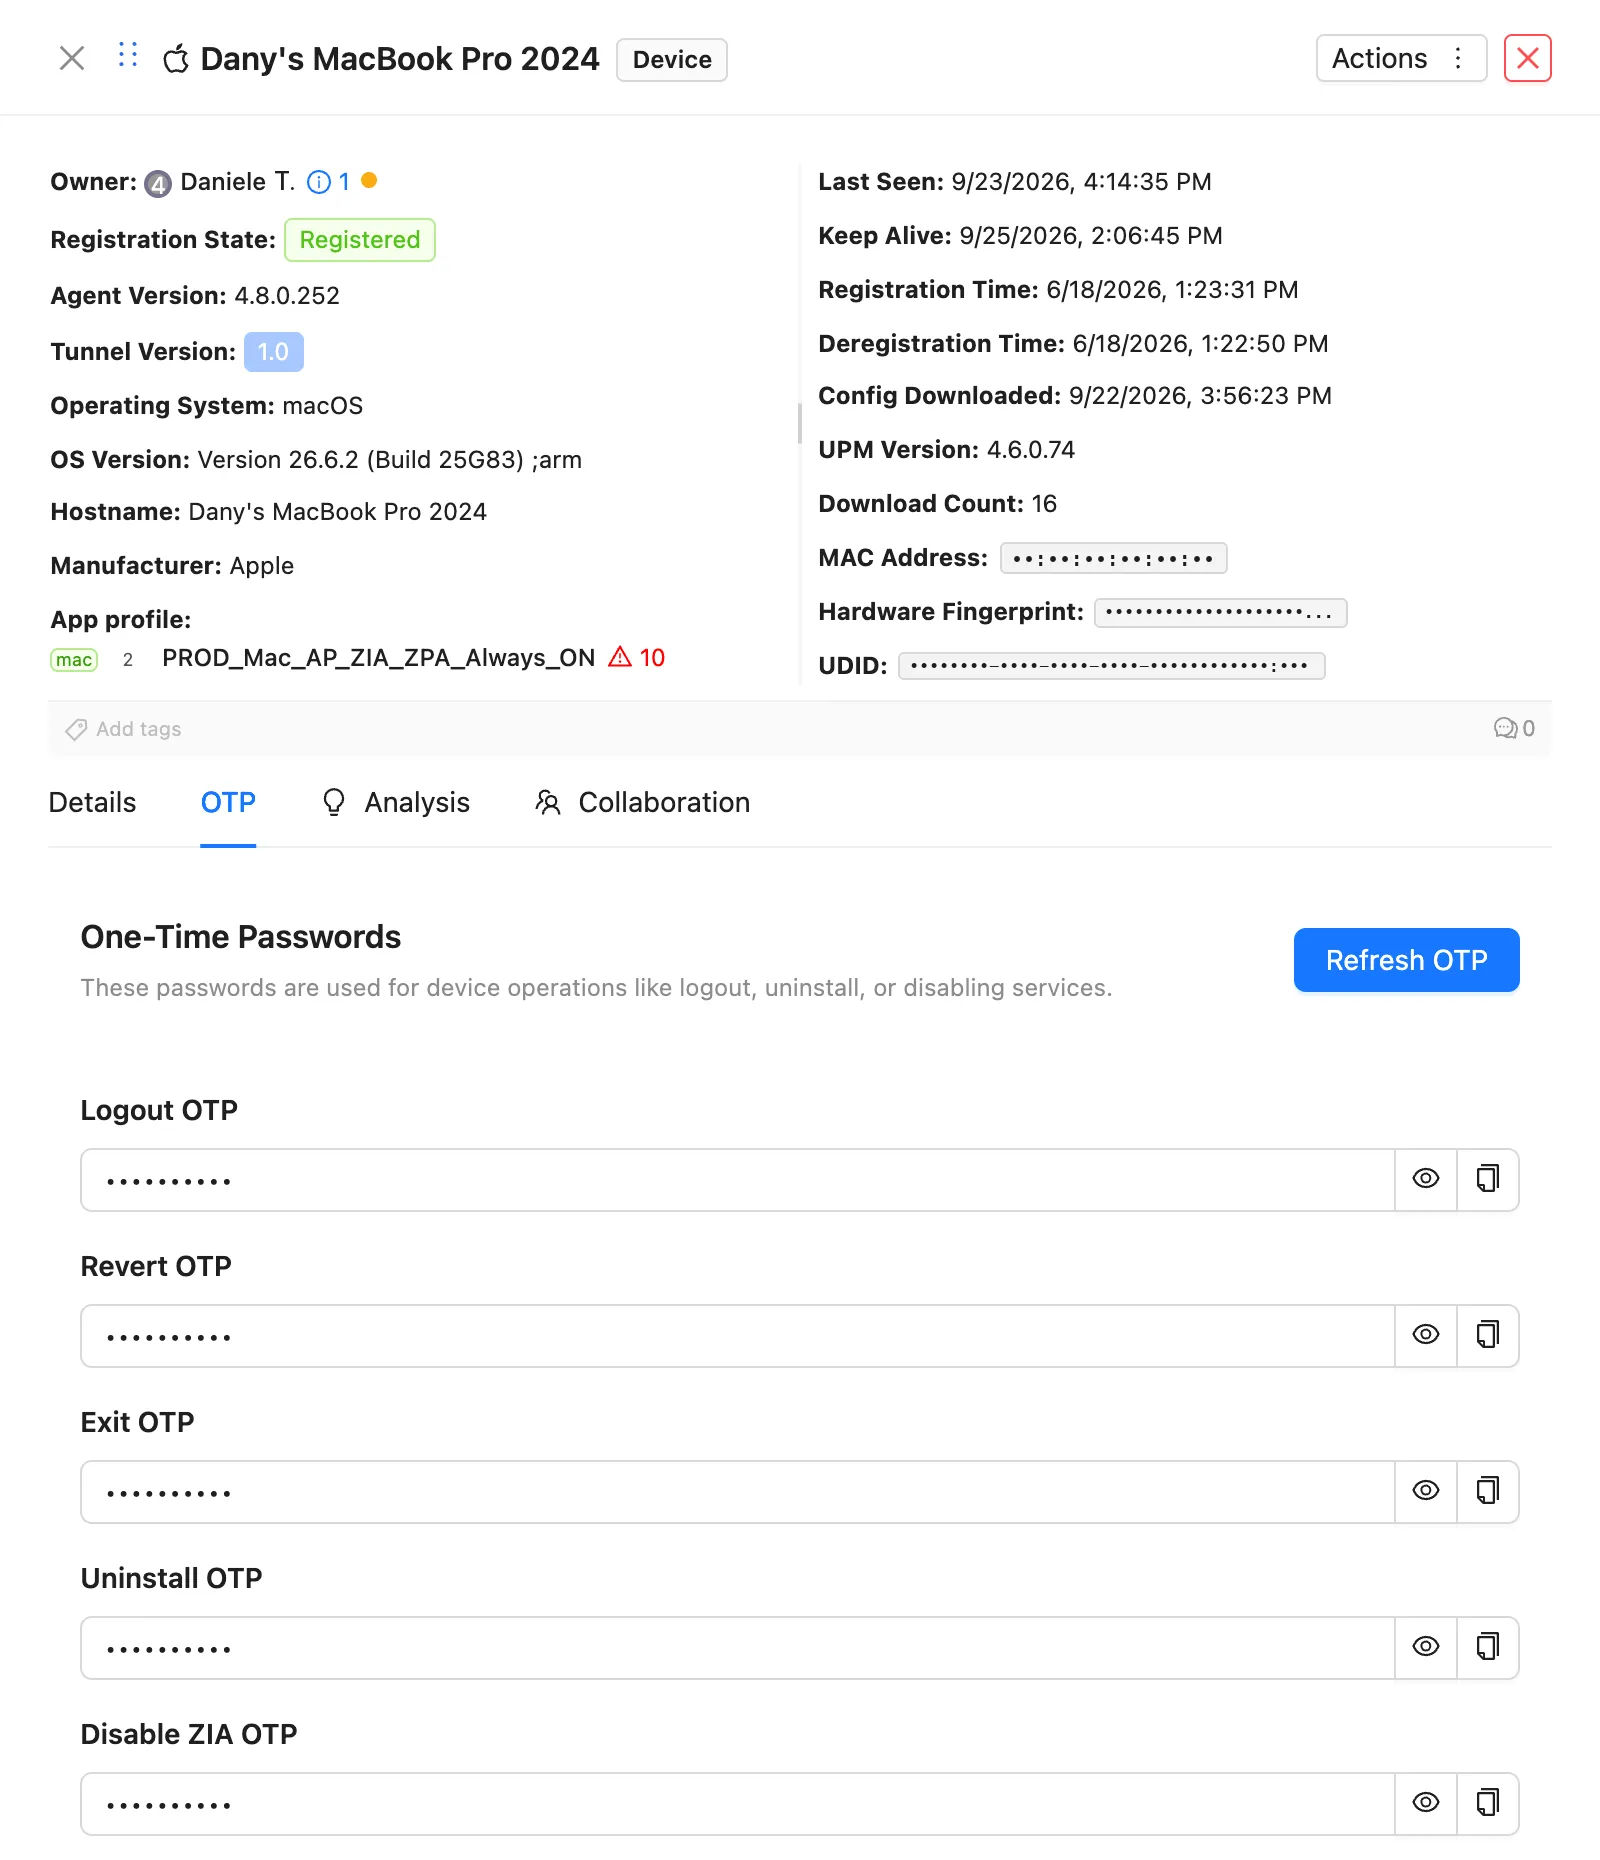Click the Logout OTP password field
1600x1860 pixels.
[738, 1180]
